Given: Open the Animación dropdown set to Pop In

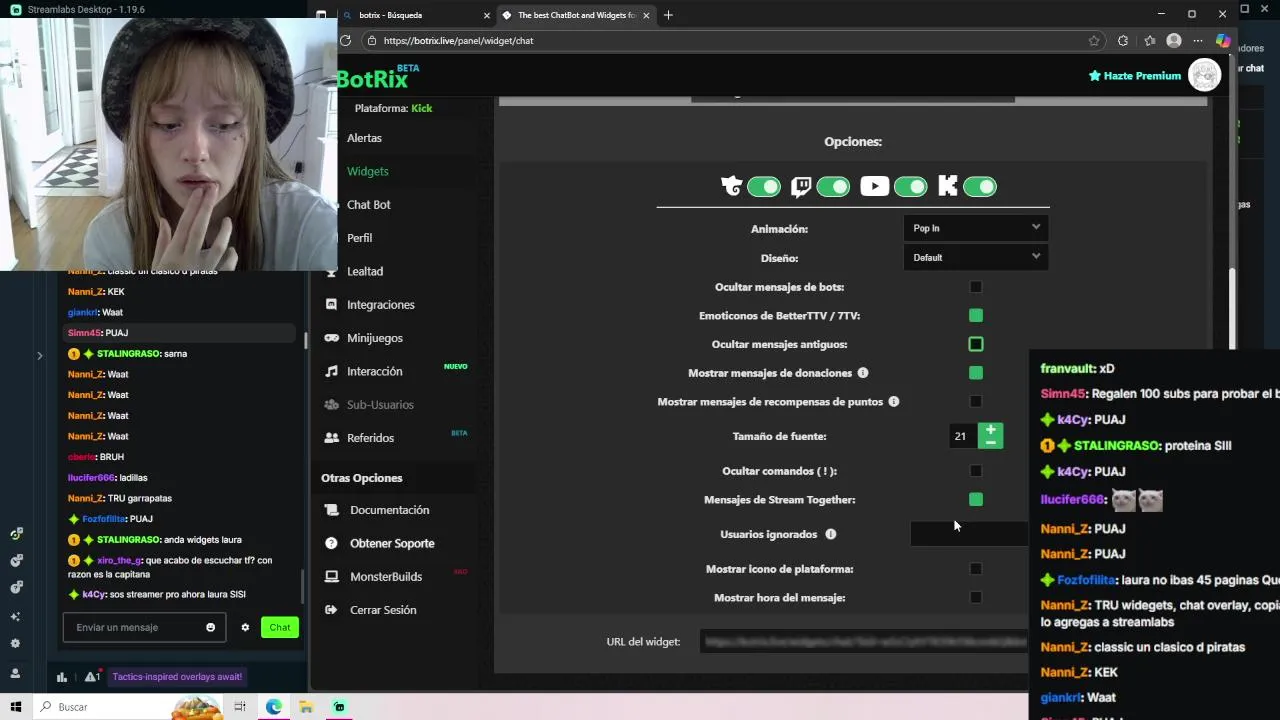Looking at the screenshot, I should (975, 228).
